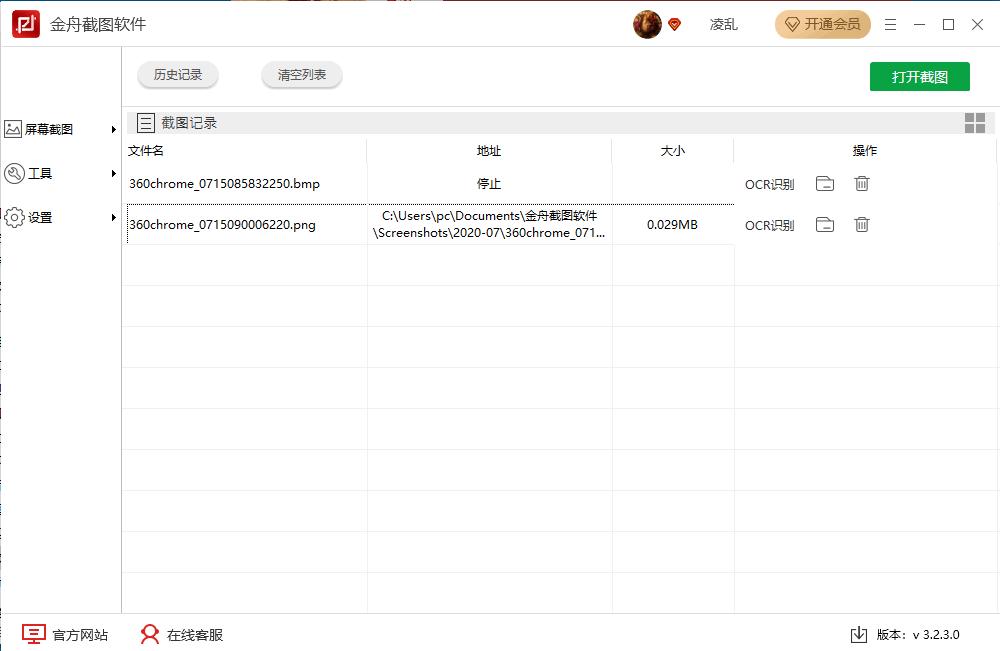
Task: Click the 官方网站 monitor icon
Action: (34, 634)
